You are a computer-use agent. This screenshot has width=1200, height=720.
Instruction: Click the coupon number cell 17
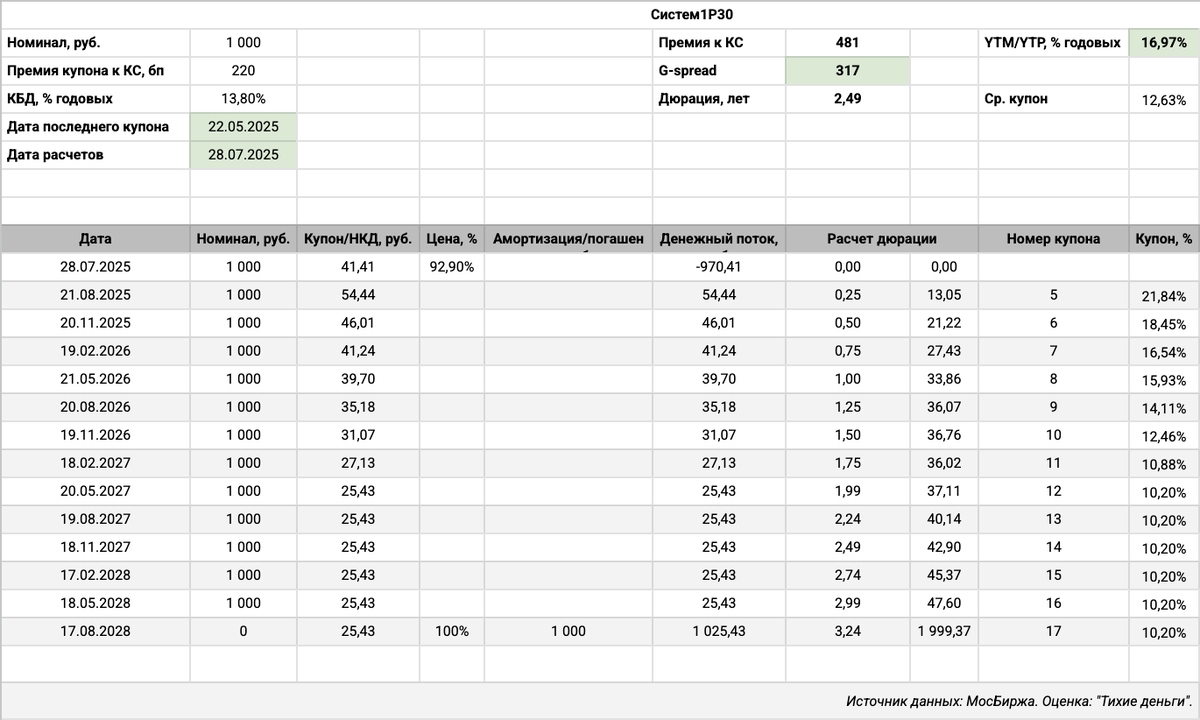pyautogui.click(x=1053, y=631)
